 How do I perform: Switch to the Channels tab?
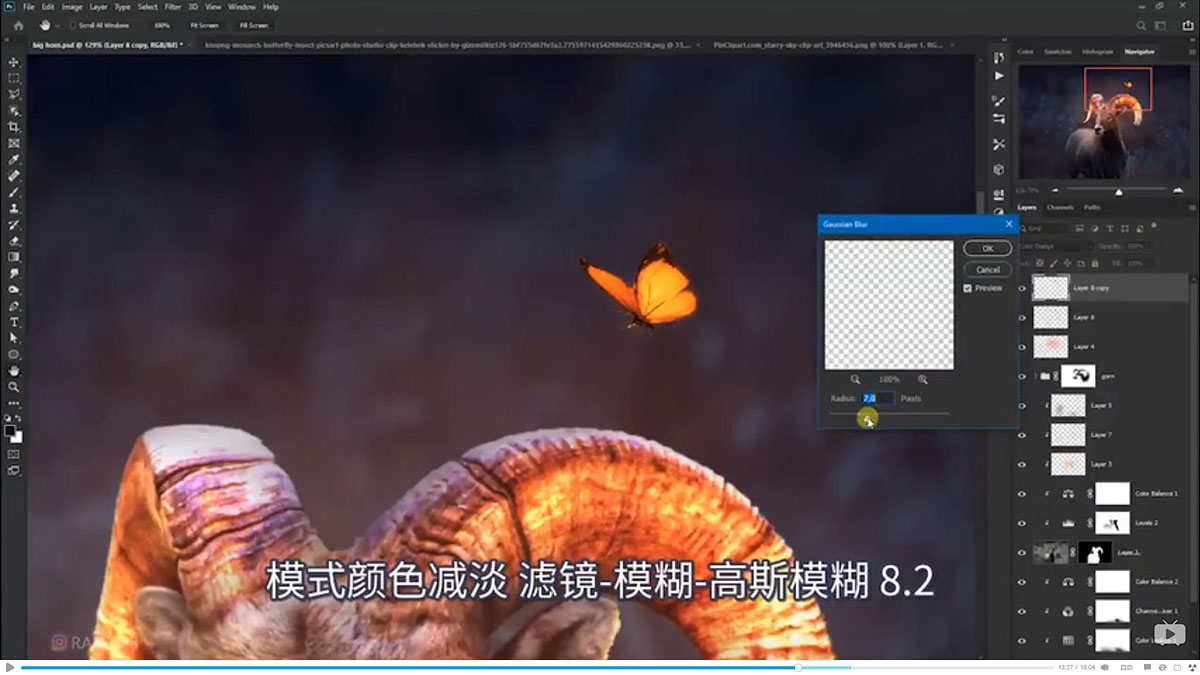coord(1062,207)
